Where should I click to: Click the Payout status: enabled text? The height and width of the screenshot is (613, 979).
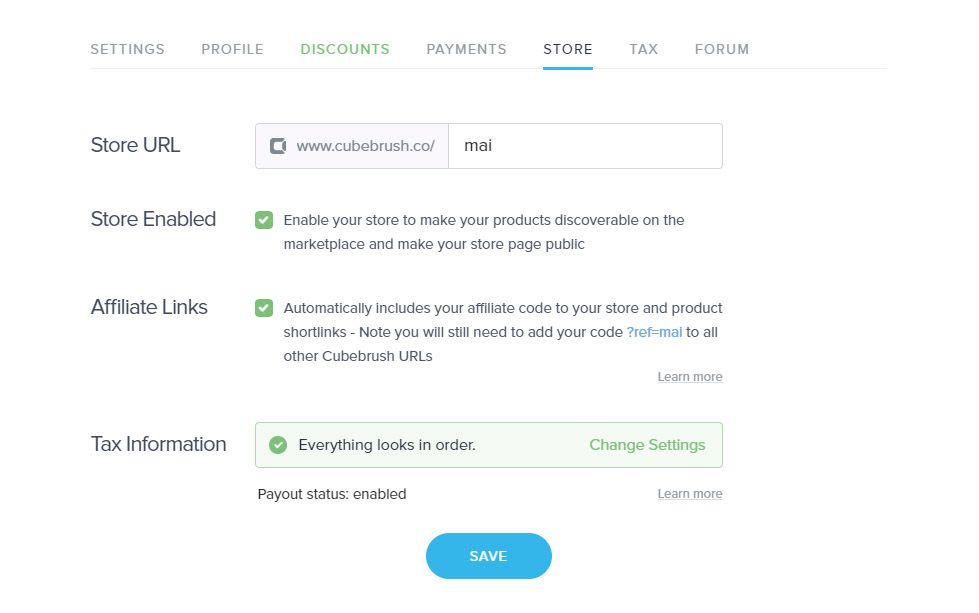point(332,494)
